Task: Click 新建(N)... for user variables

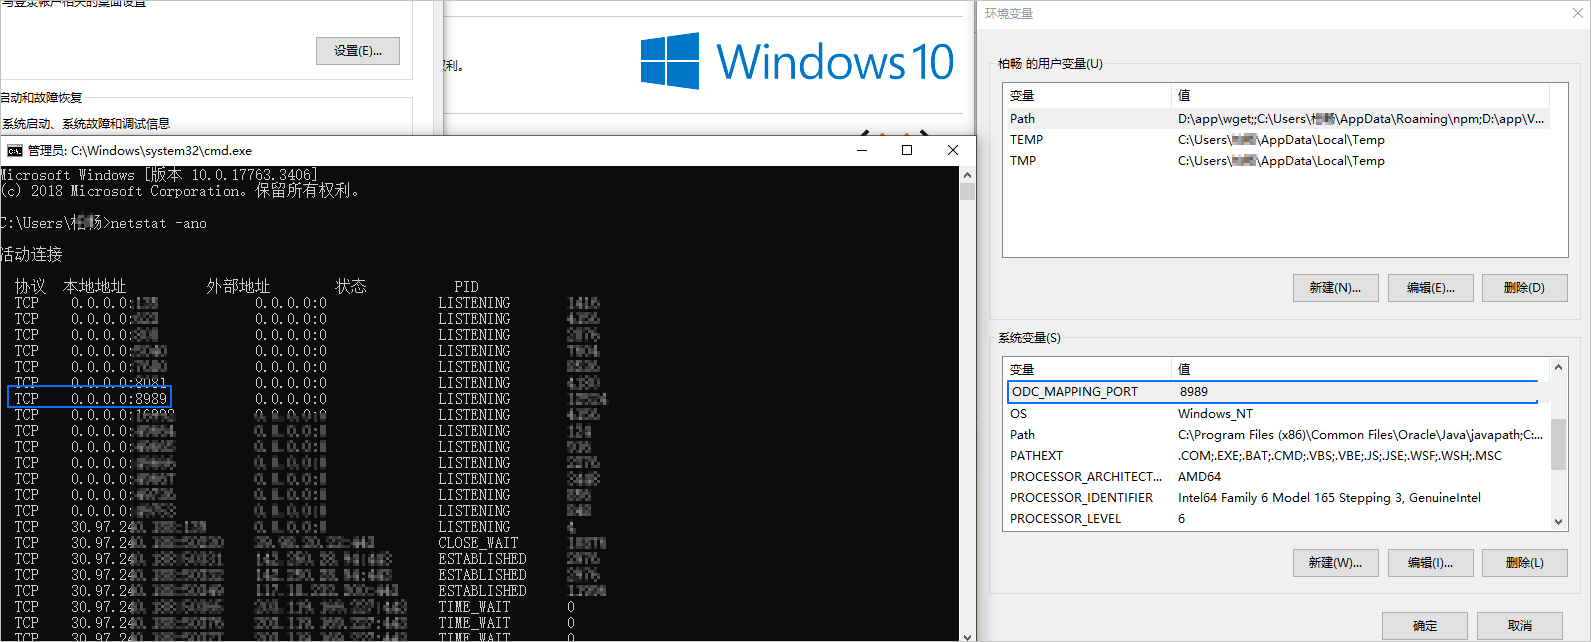Action: pos(1335,288)
